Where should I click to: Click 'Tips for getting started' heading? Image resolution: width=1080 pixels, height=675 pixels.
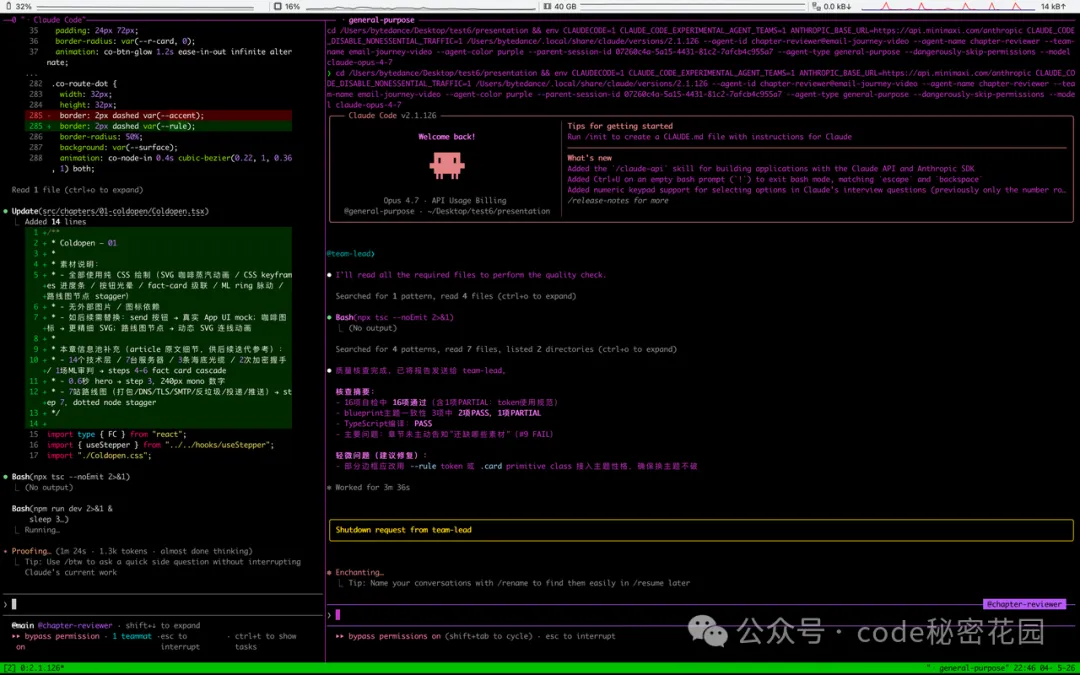coord(620,126)
